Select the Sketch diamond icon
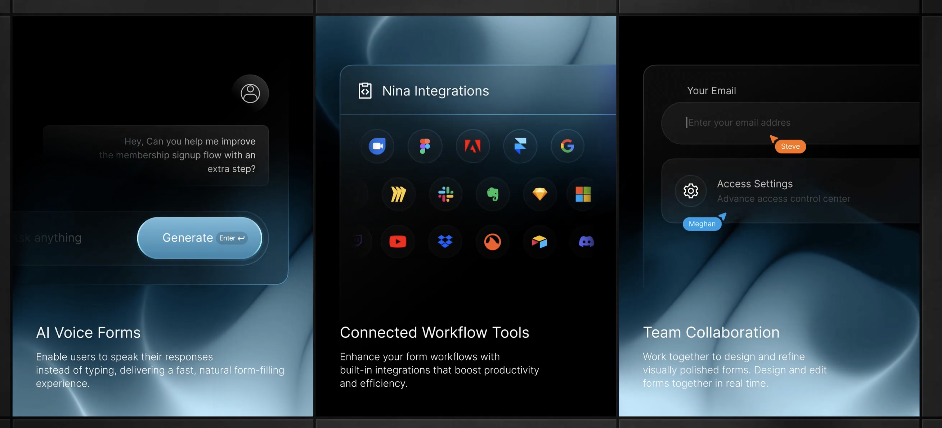 coord(540,194)
